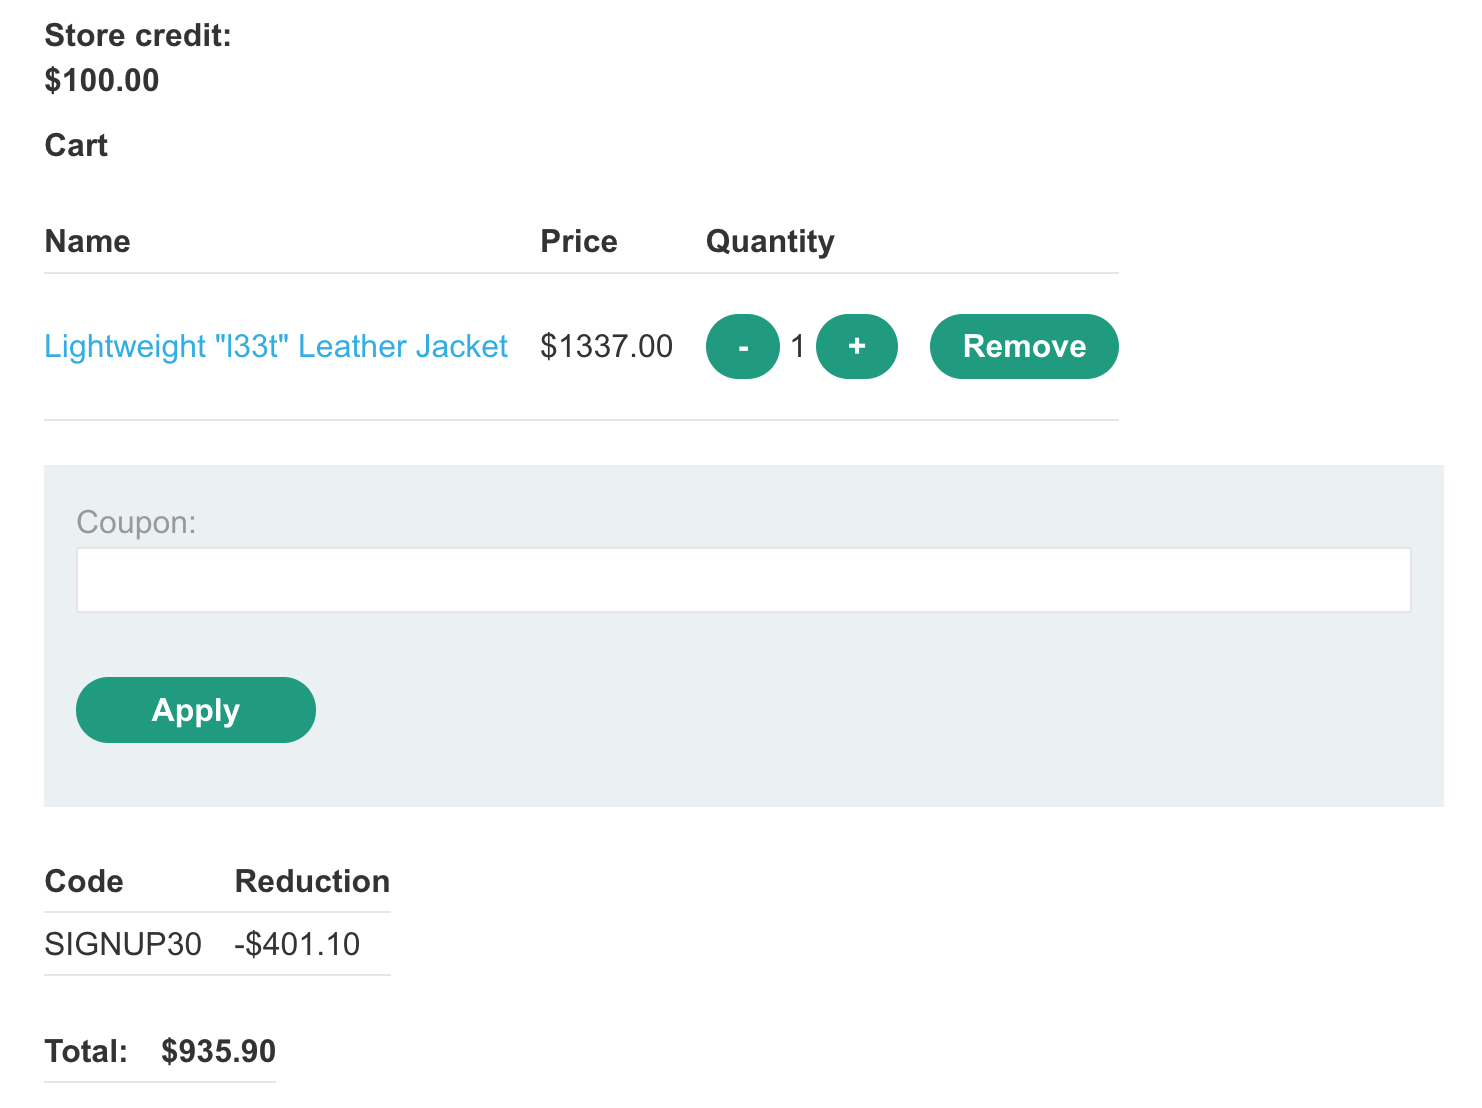Select the $1337.00 jacket price
Image resolution: width=1482 pixels, height=1108 pixels.
[606, 346]
